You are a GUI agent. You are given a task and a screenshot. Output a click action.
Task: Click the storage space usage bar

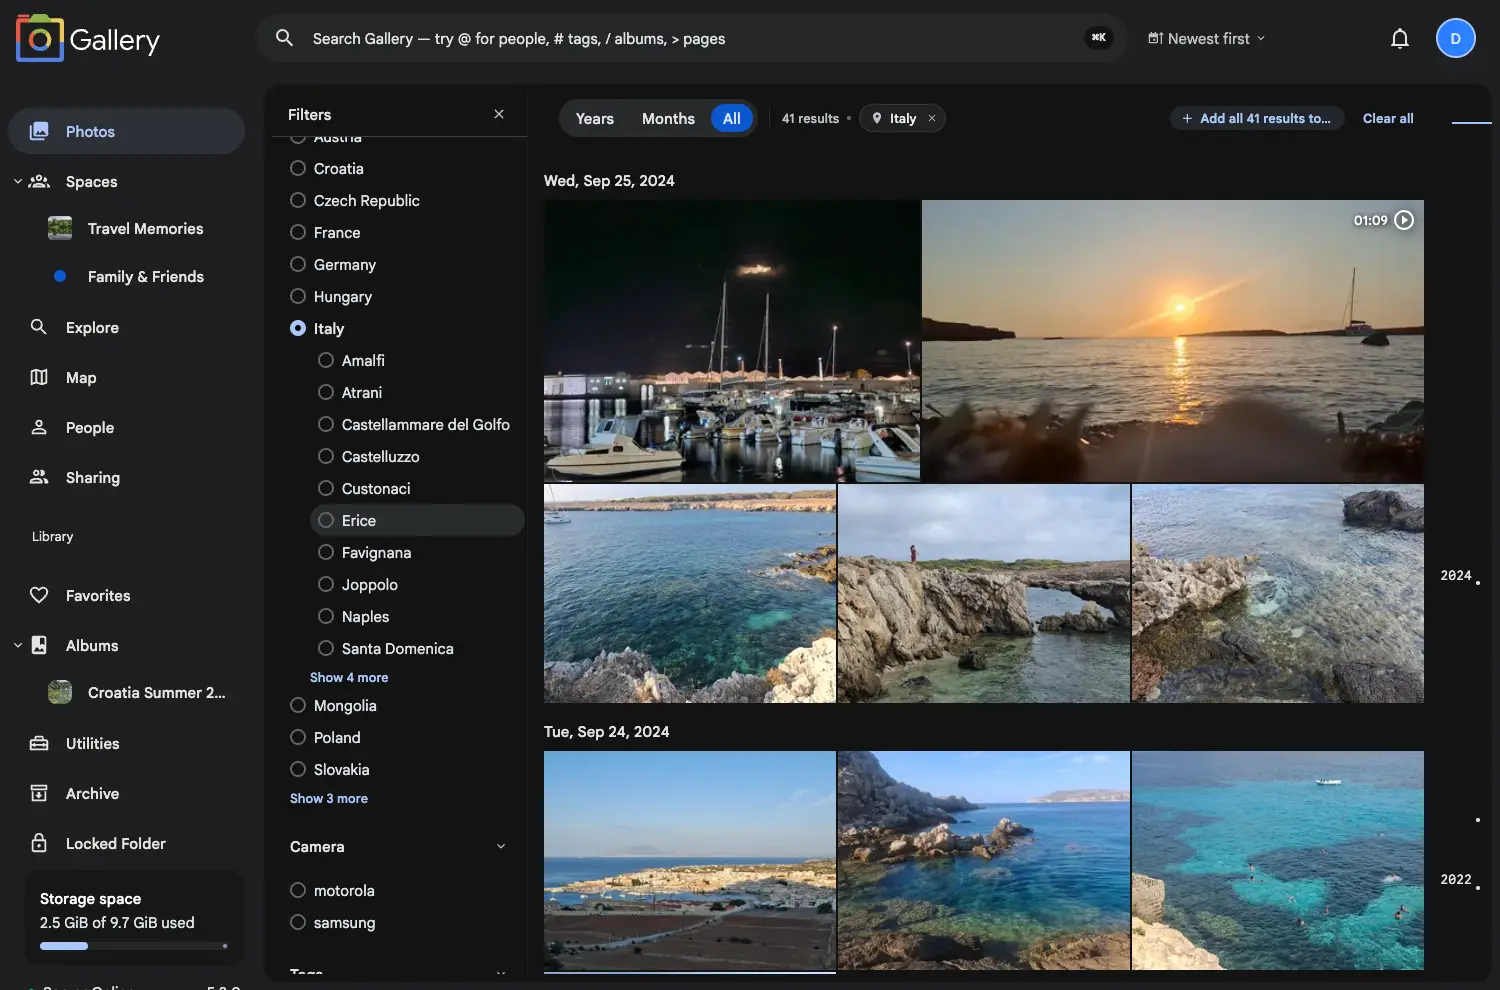click(134, 946)
